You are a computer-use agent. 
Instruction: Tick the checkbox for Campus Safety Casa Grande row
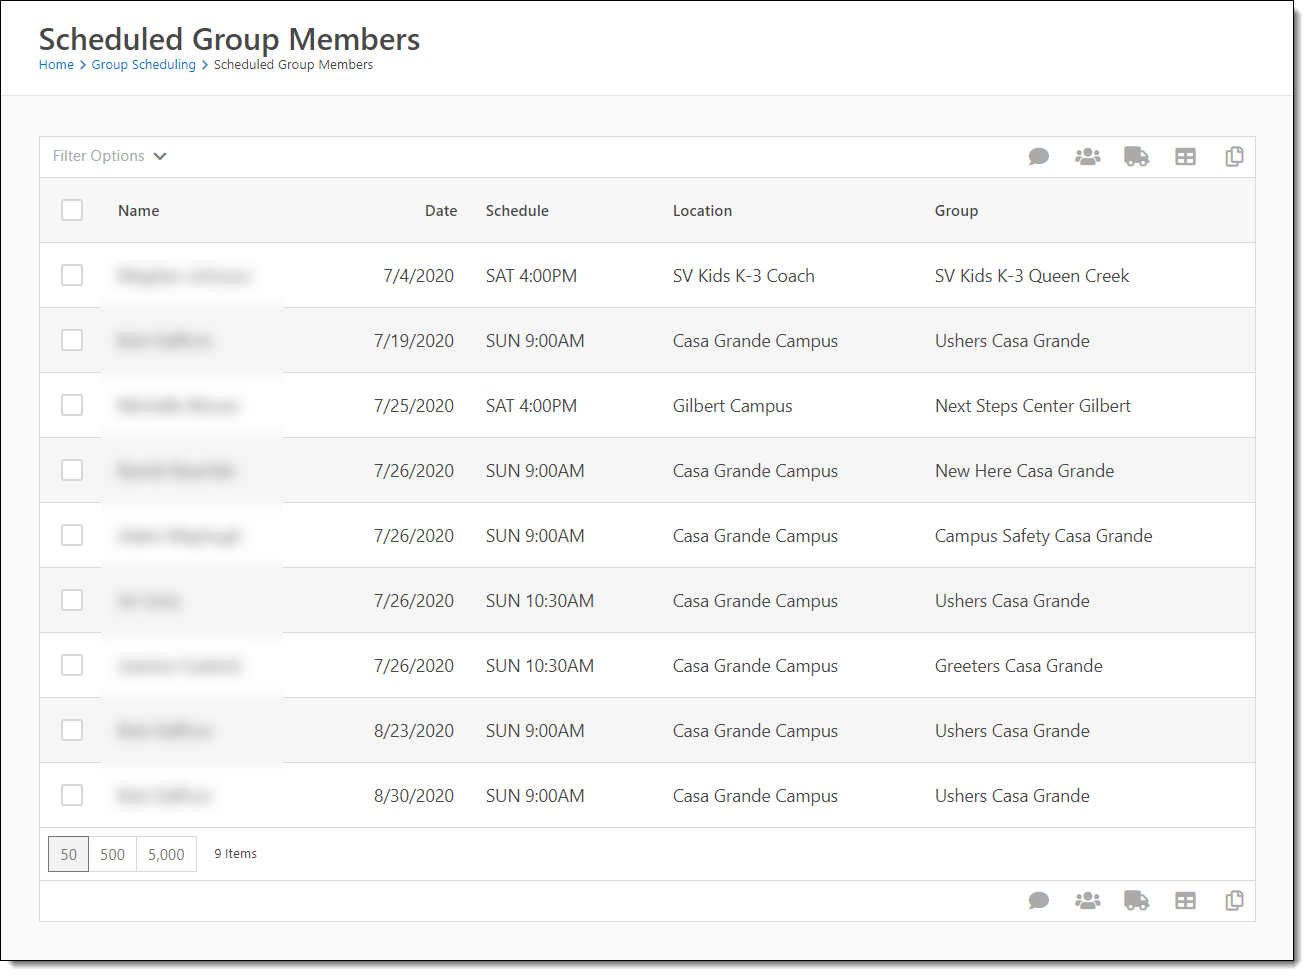[72, 535]
